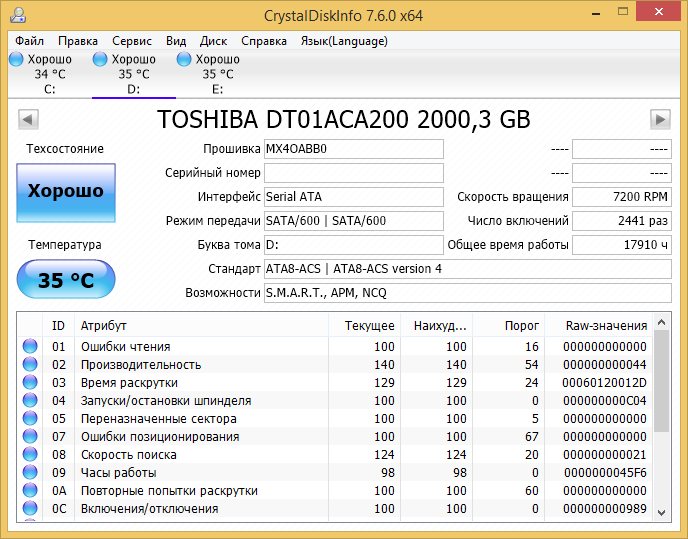Click the attribute list scrollbar thumb
688x539 pixels.
pyautogui.click(x=662, y=381)
